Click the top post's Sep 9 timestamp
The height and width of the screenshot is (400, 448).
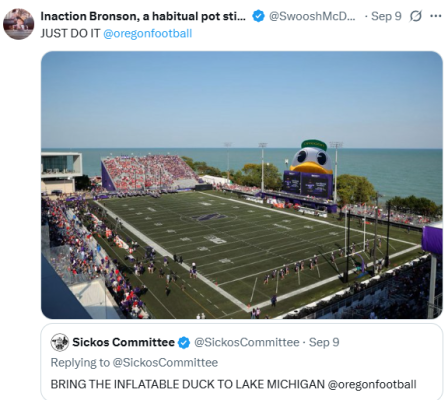[x=386, y=16]
